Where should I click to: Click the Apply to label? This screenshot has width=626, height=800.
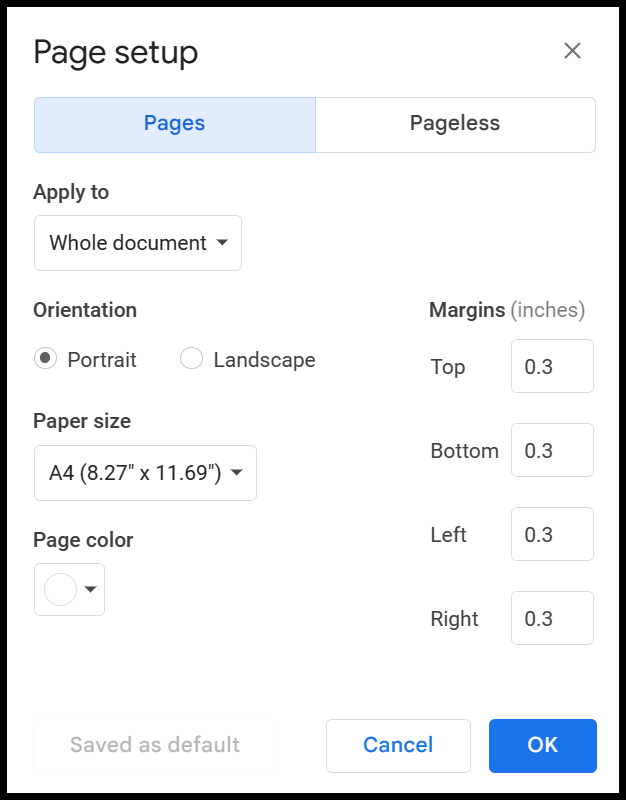[71, 192]
